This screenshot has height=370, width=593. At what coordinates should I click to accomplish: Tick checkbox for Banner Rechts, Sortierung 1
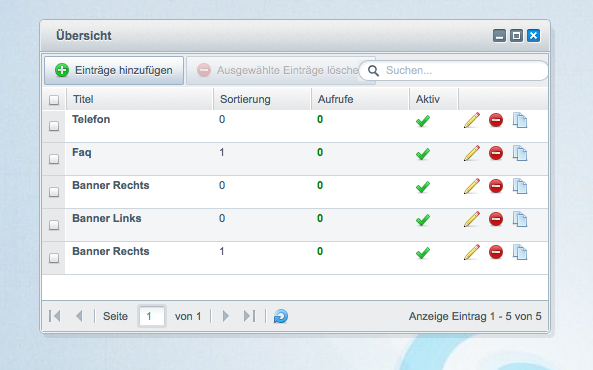point(54,258)
